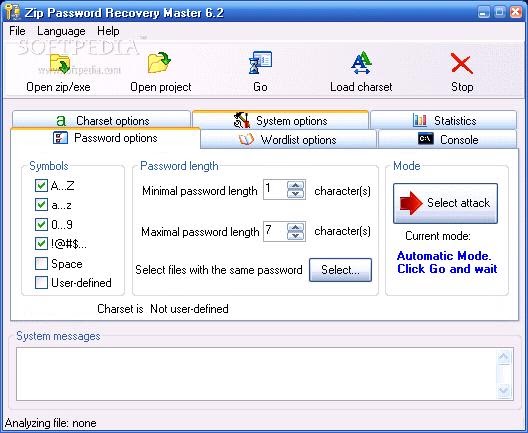Enable the Space symbol checkbox
The image size is (528, 433).
click(41, 264)
